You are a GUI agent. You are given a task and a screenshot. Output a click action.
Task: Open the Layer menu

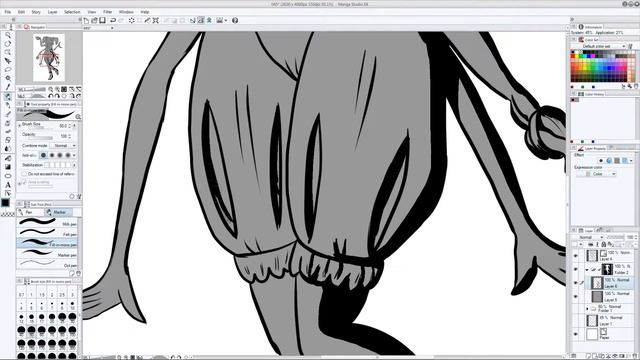click(x=52, y=12)
